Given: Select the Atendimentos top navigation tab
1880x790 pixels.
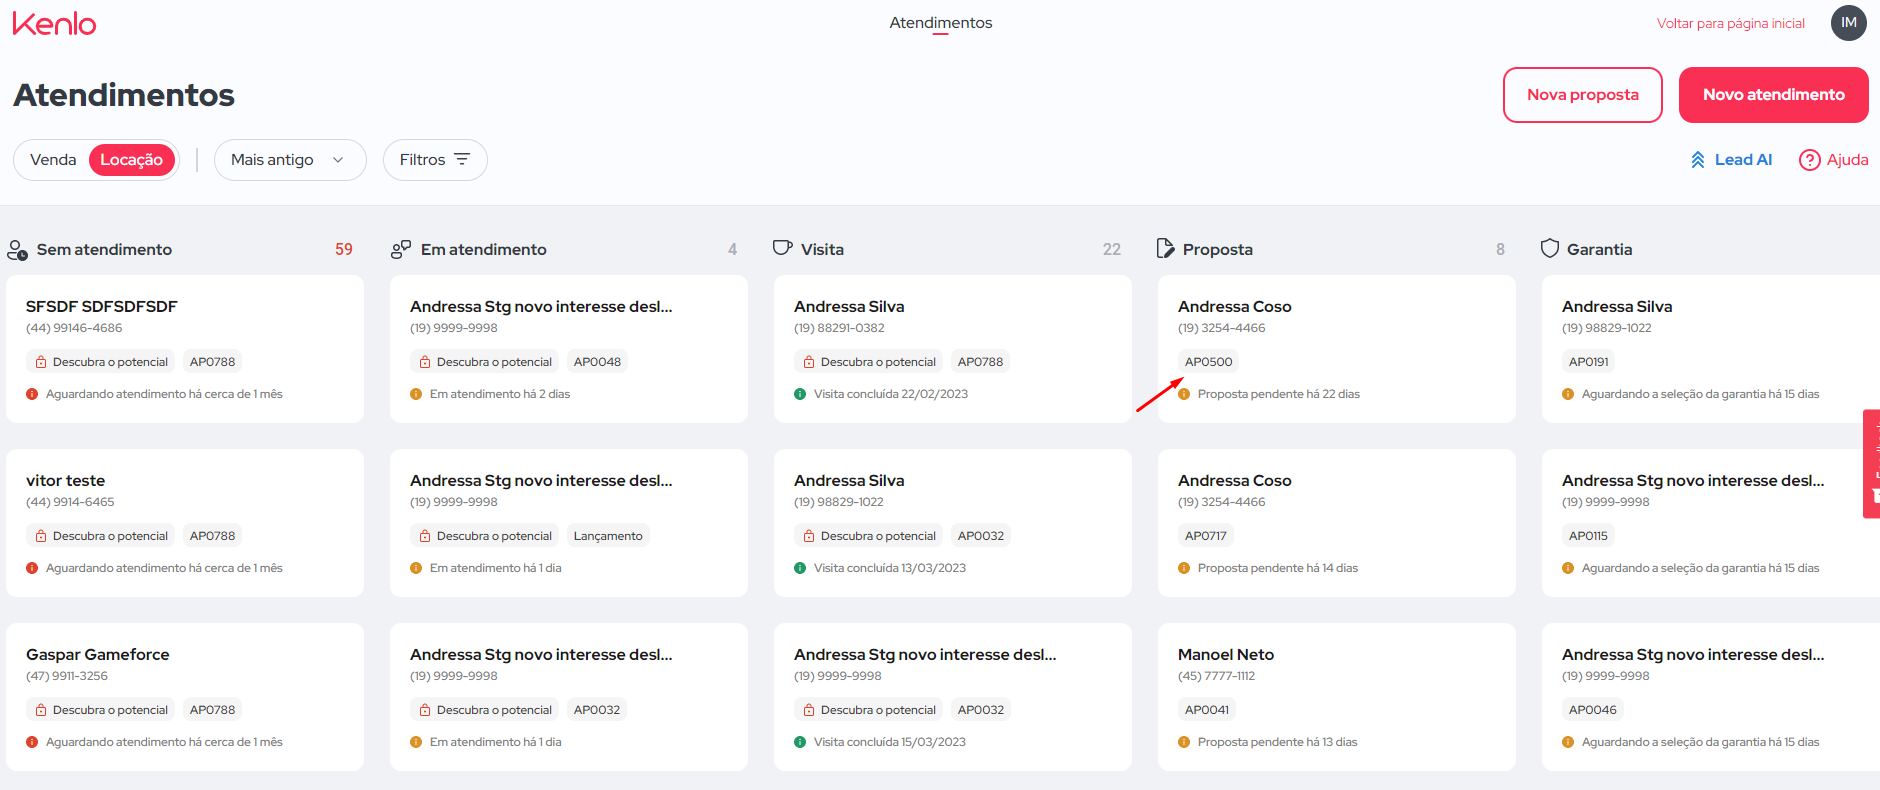Looking at the screenshot, I should tap(940, 23).
